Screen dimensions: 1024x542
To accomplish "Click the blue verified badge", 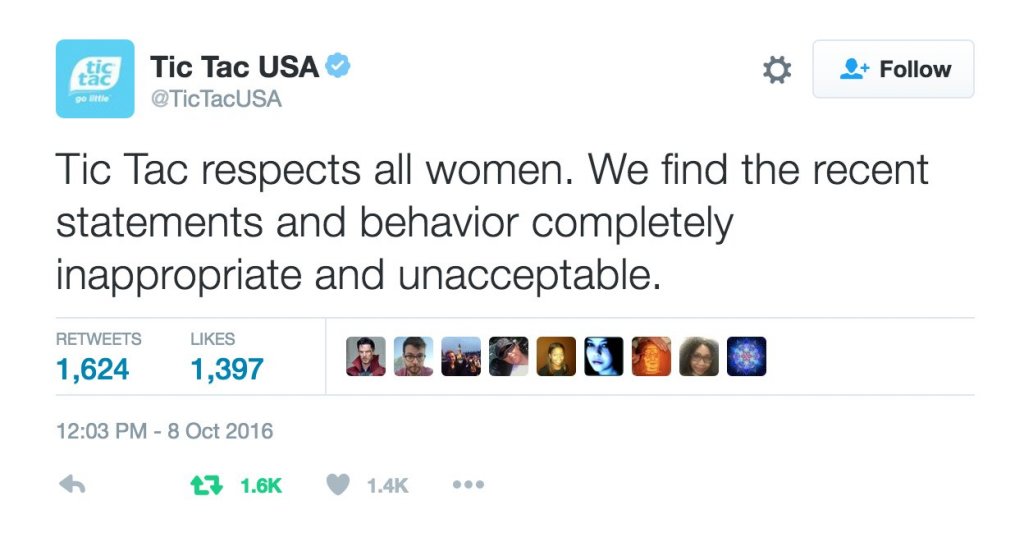I will pos(338,65).
